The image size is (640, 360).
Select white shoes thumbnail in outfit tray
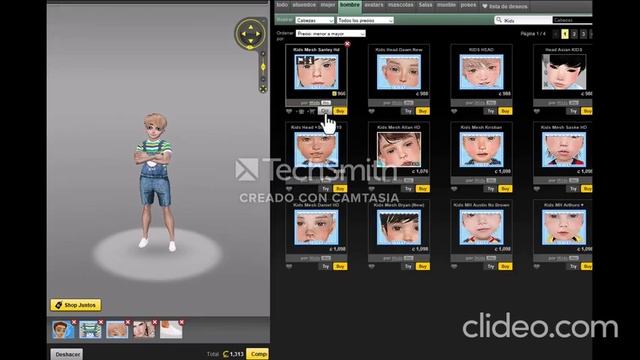point(171,330)
